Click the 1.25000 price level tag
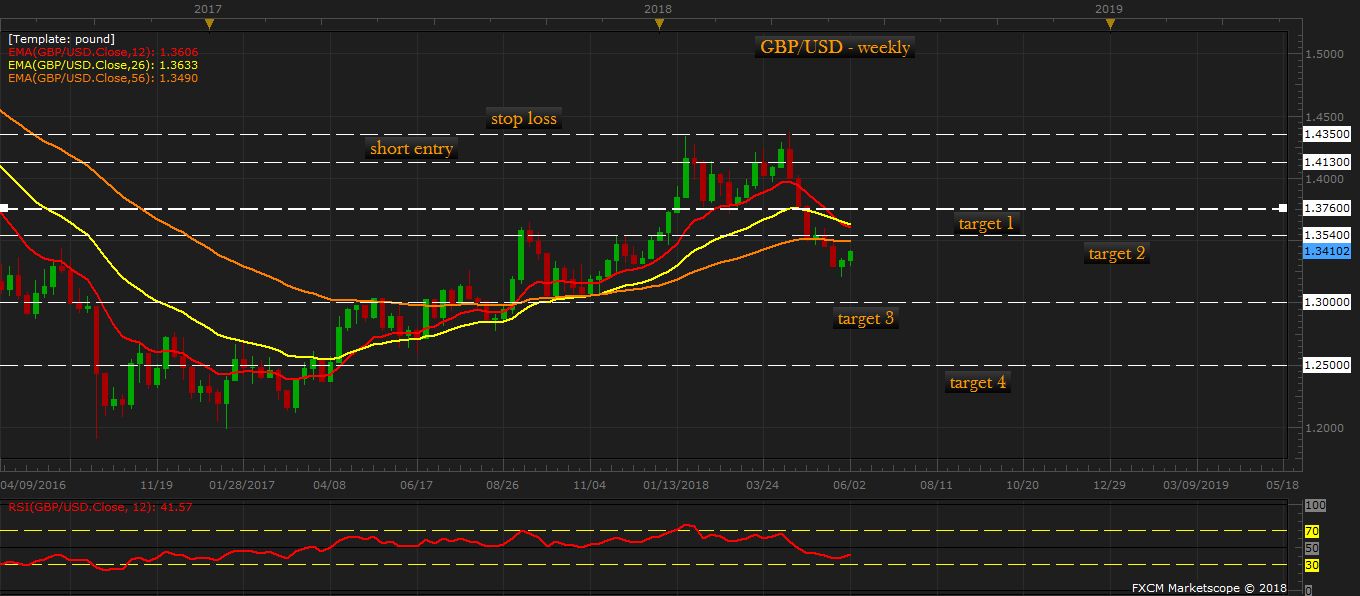1360x596 pixels. (x=1329, y=366)
